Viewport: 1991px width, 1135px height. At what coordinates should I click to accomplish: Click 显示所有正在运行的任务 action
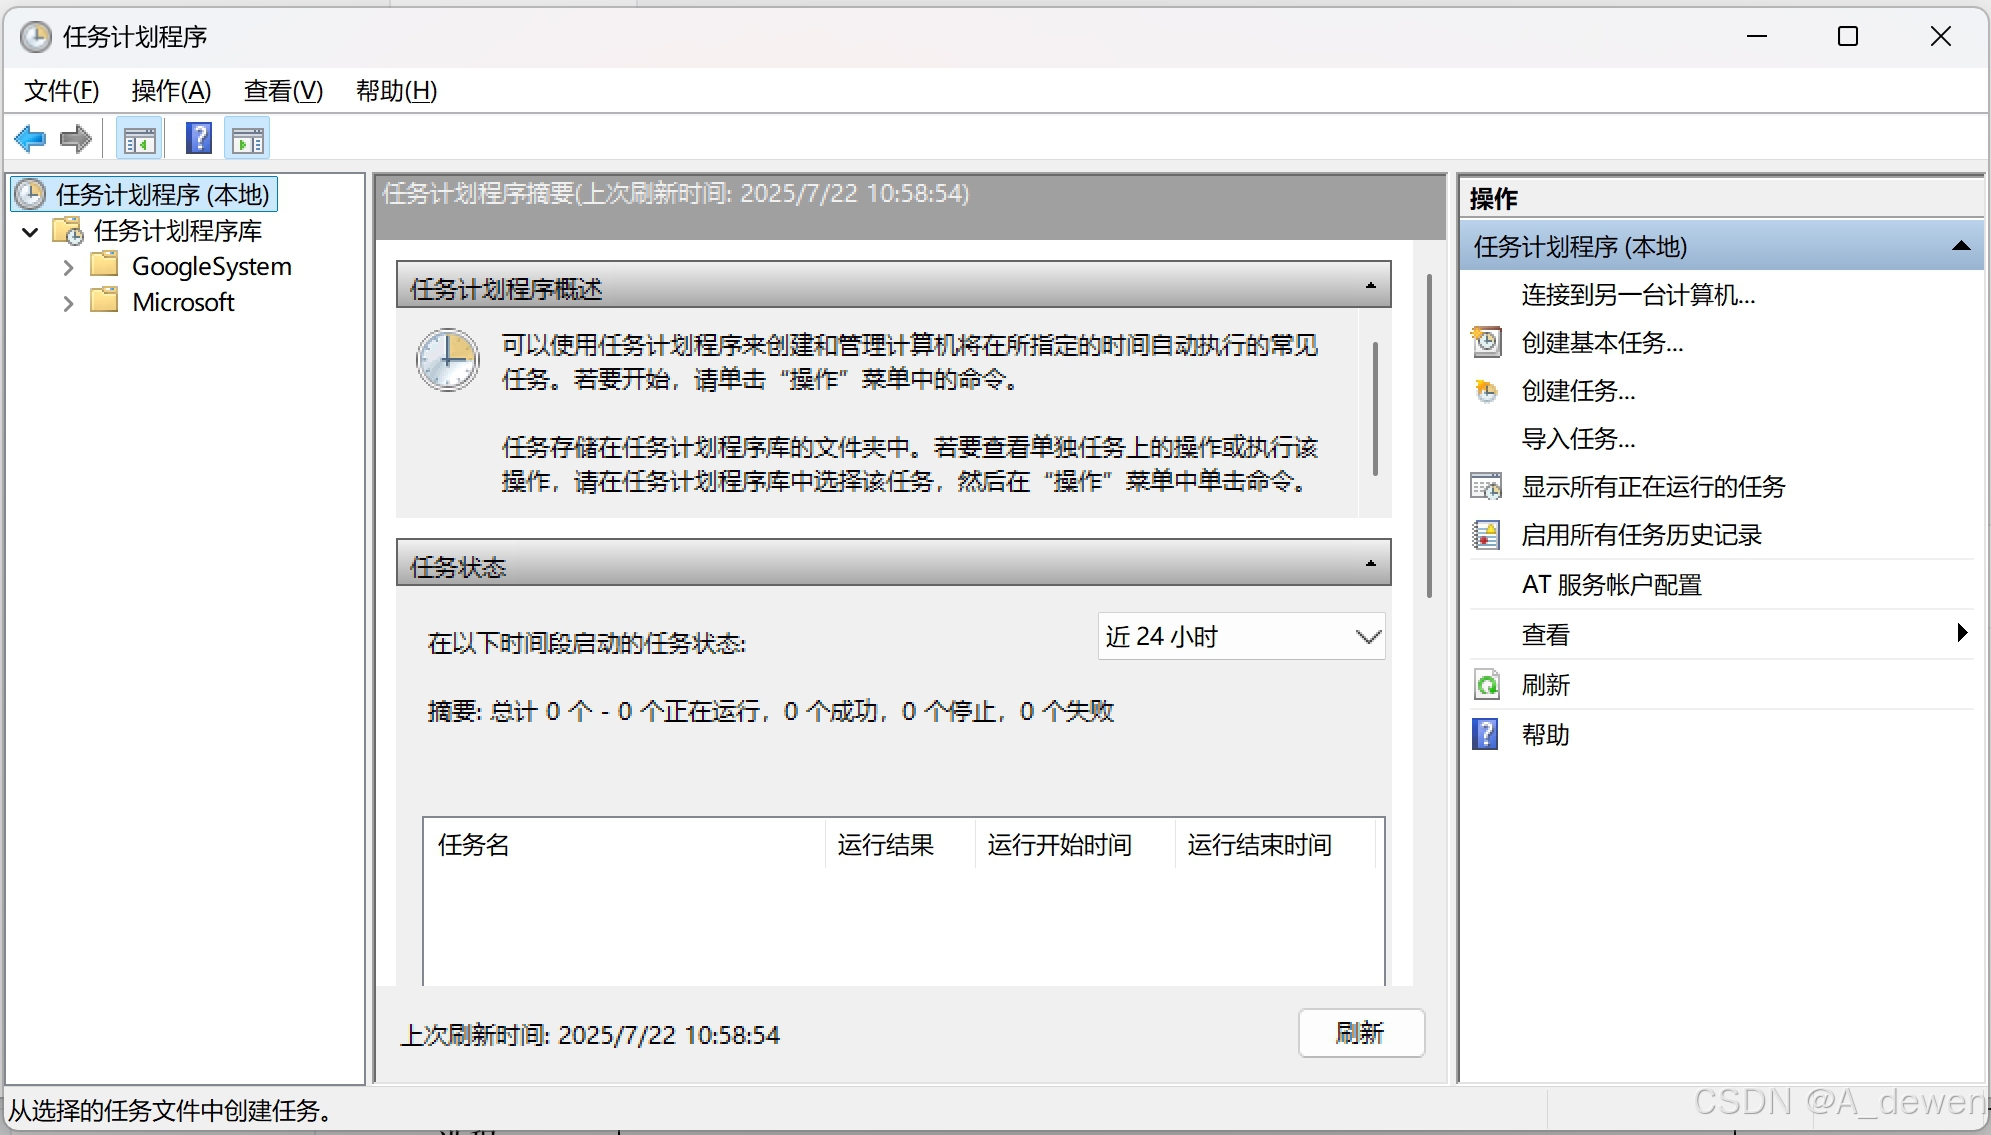(1653, 487)
